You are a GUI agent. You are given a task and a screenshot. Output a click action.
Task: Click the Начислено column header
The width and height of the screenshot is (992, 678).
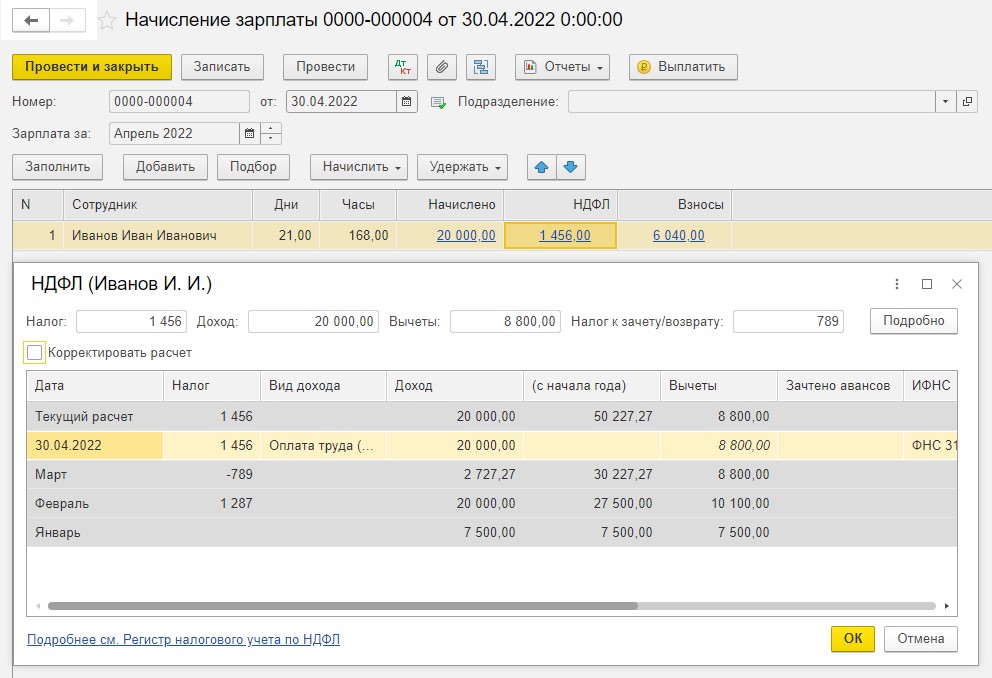pyautogui.click(x=450, y=205)
